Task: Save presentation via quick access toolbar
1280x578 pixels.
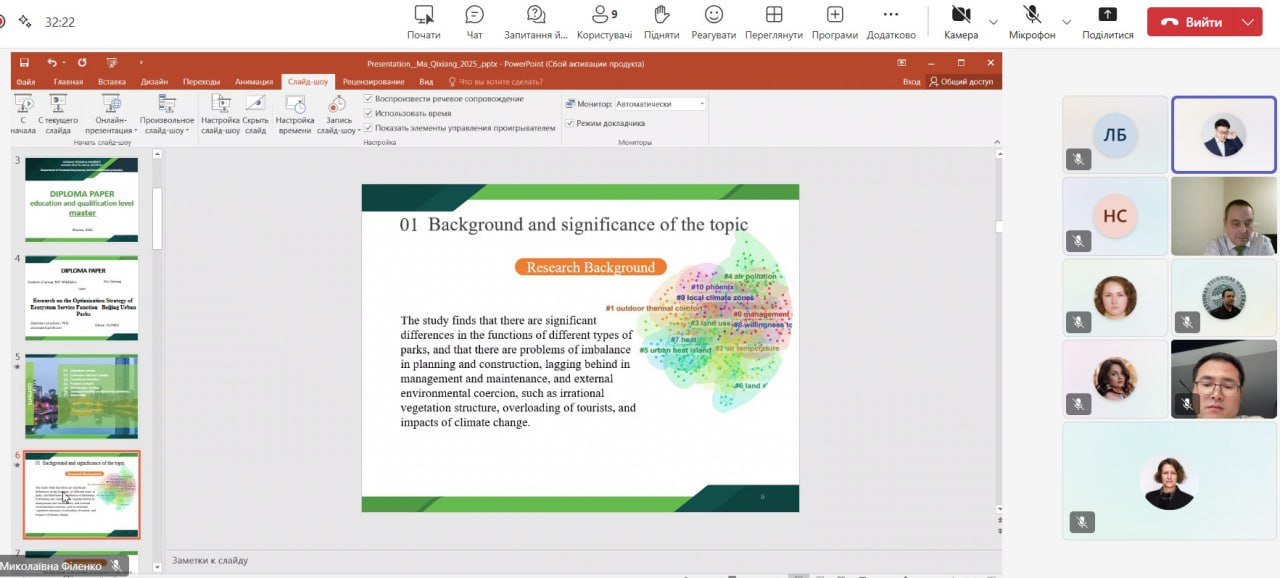Action: [x=24, y=63]
